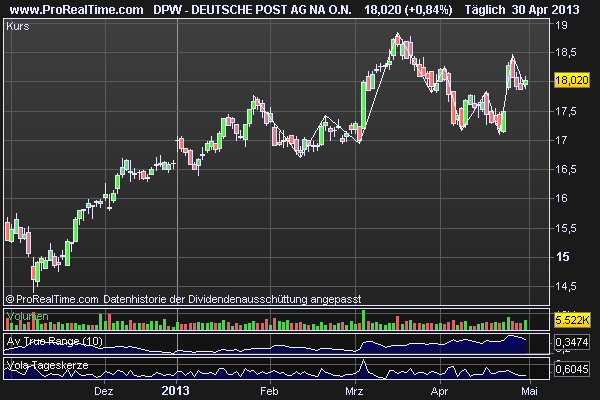Click the Vola Tageskerze label
600x400 pixels.
47,365
